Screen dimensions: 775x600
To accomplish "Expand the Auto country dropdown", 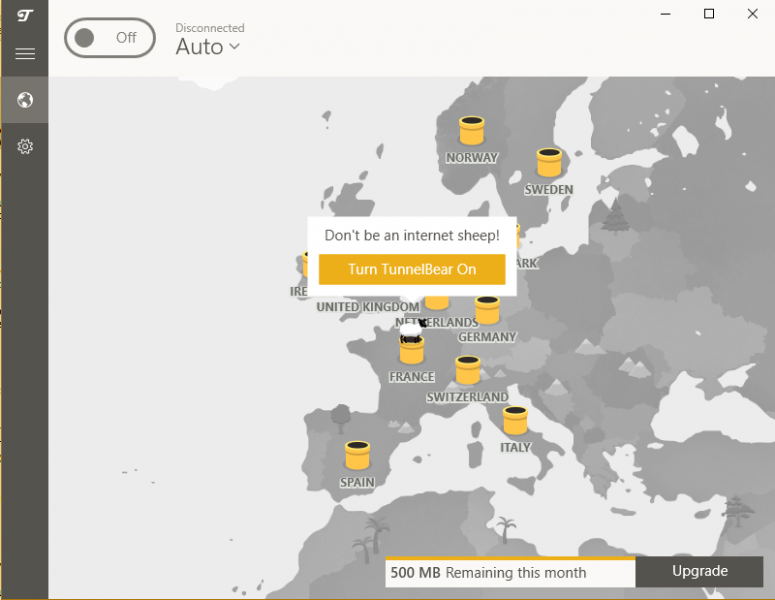I will click(208, 47).
